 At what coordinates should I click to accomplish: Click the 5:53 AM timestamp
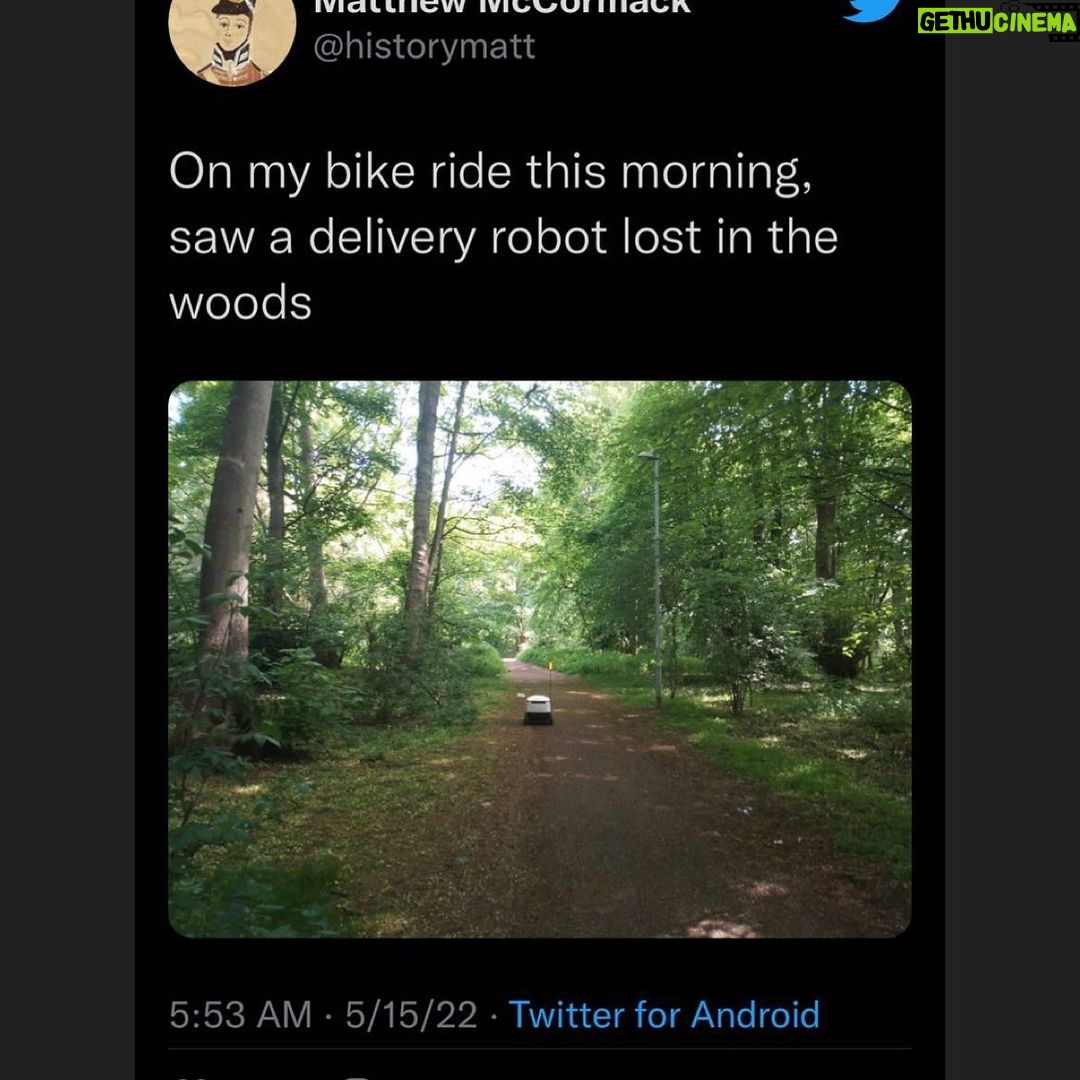[240, 1015]
